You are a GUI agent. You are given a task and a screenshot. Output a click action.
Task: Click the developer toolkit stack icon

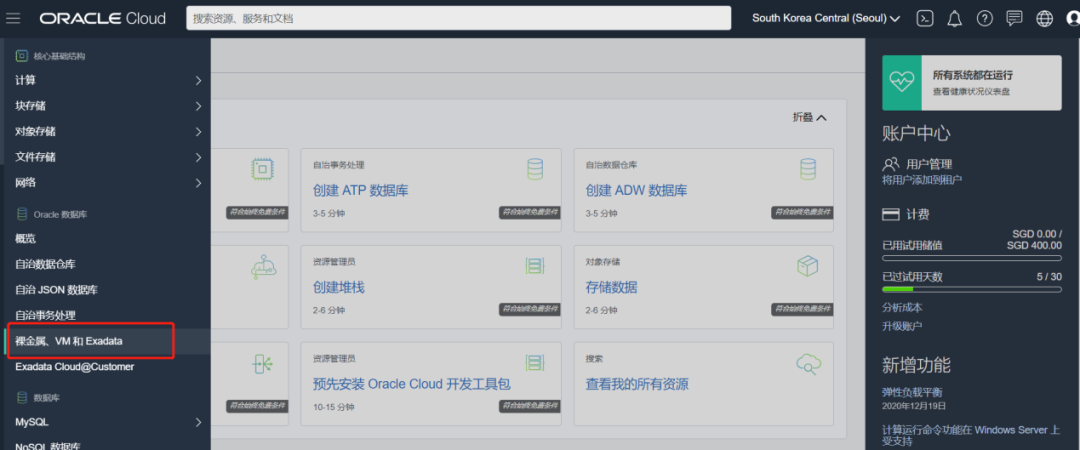[x=534, y=363]
